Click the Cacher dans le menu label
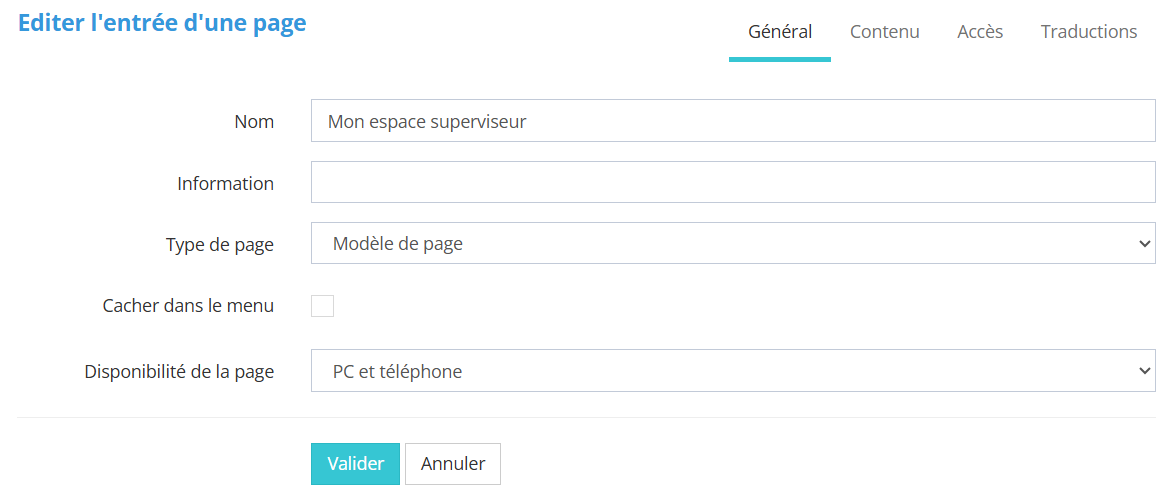 pyautogui.click(x=188, y=306)
